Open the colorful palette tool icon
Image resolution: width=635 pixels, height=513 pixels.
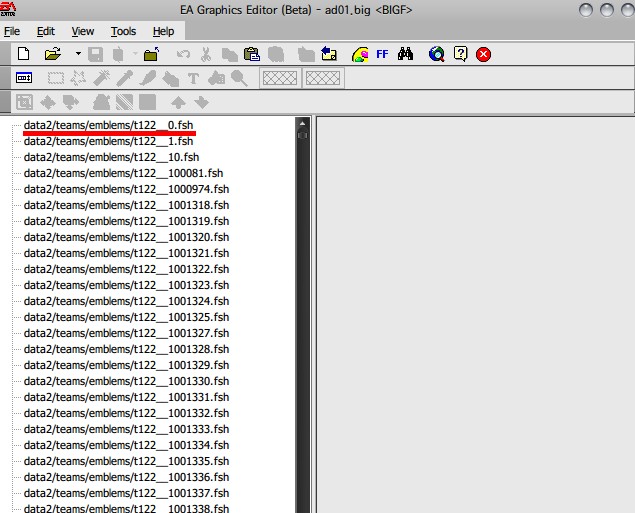[x=360, y=54]
